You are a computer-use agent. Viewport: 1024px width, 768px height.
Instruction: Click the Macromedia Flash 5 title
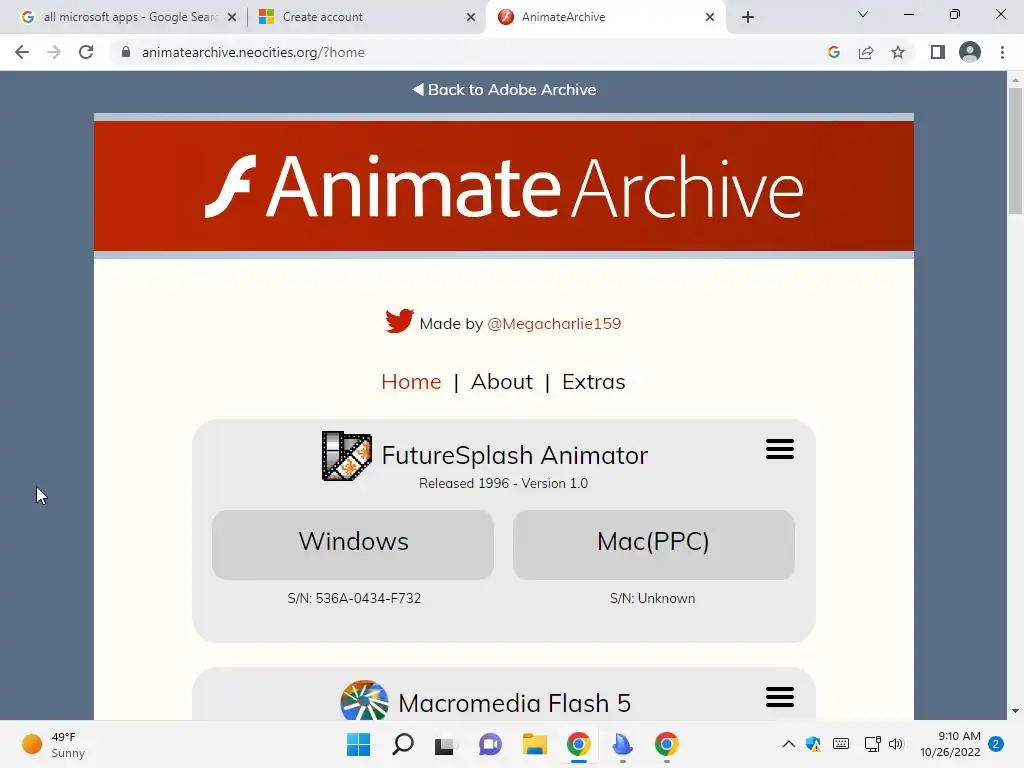pos(515,703)
